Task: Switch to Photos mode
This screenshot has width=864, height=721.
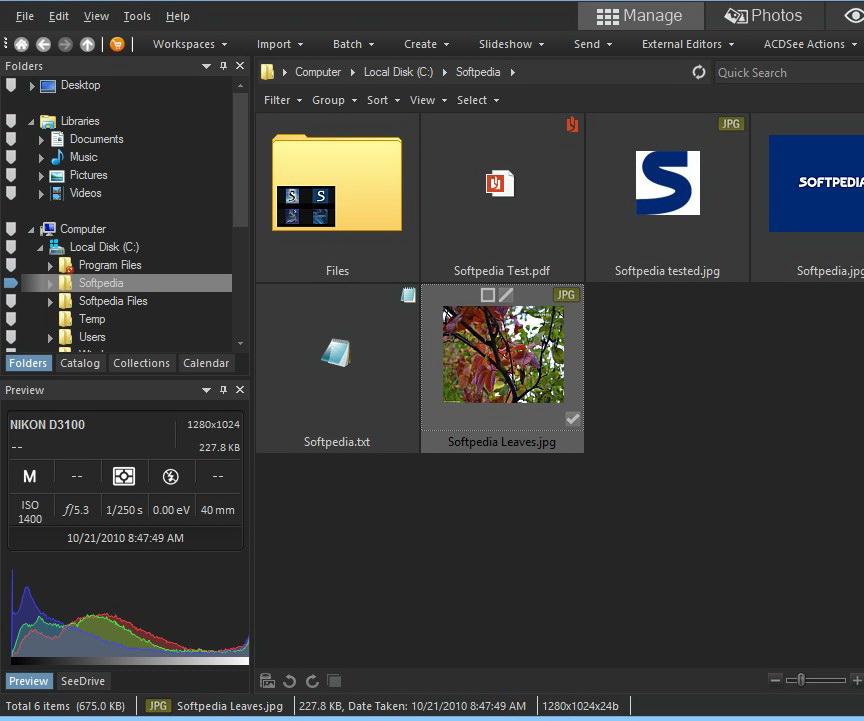Action: (x=764, y=15)
